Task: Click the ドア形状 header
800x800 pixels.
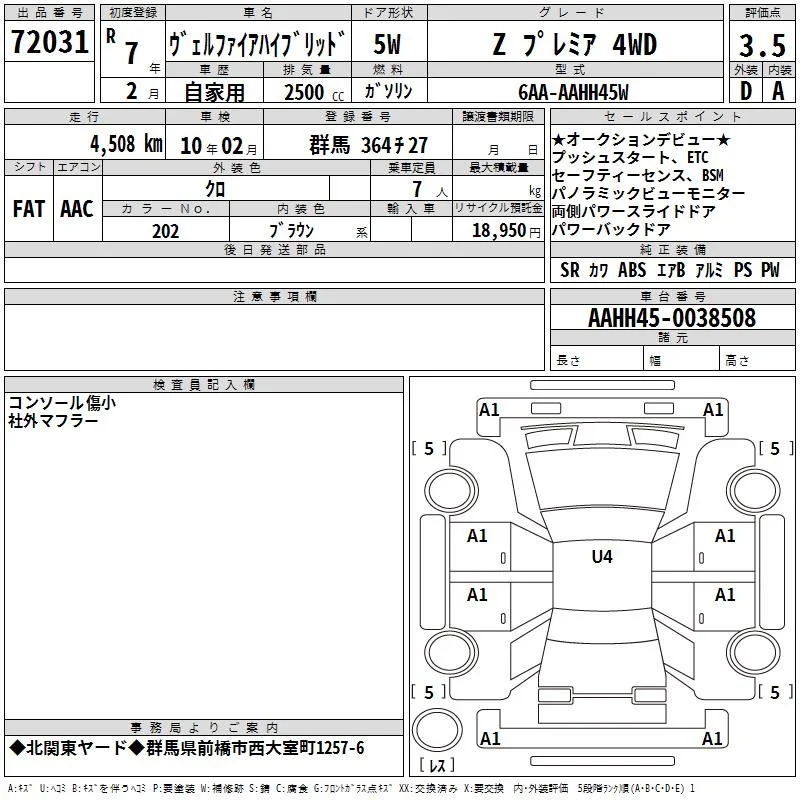Action: coord(389,12)
